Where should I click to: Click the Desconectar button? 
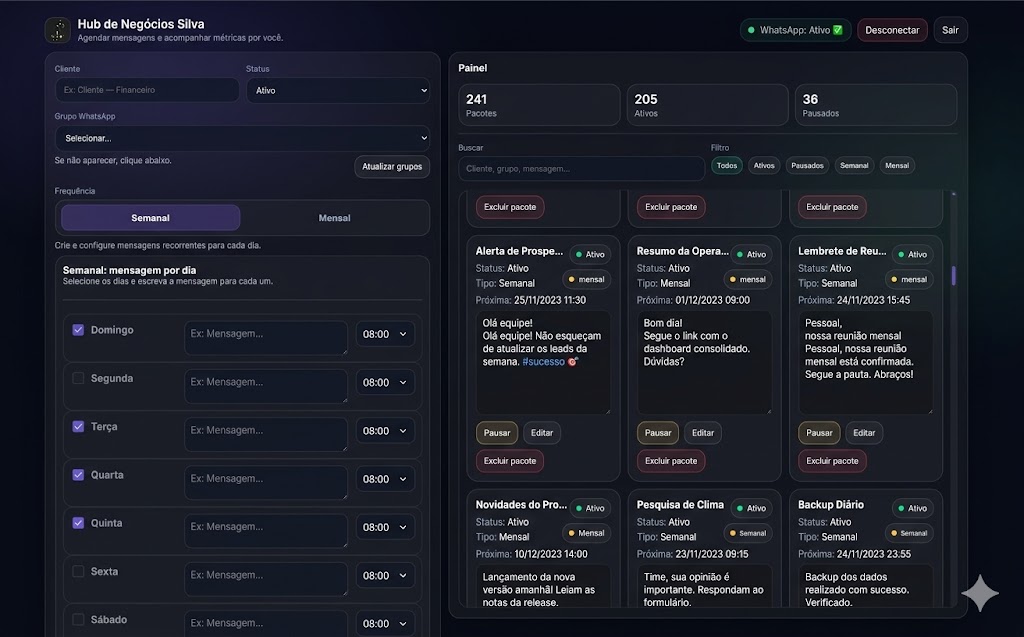892,30
